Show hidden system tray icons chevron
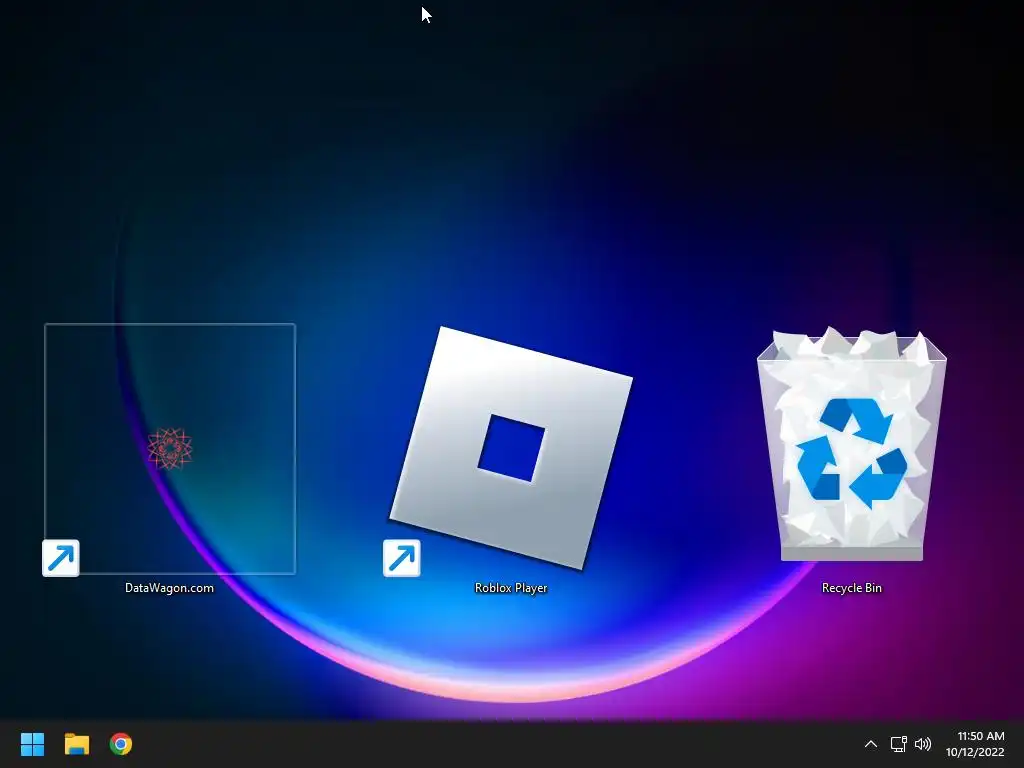The width and height of the screenshot is (1024, 768). [871, 744]
